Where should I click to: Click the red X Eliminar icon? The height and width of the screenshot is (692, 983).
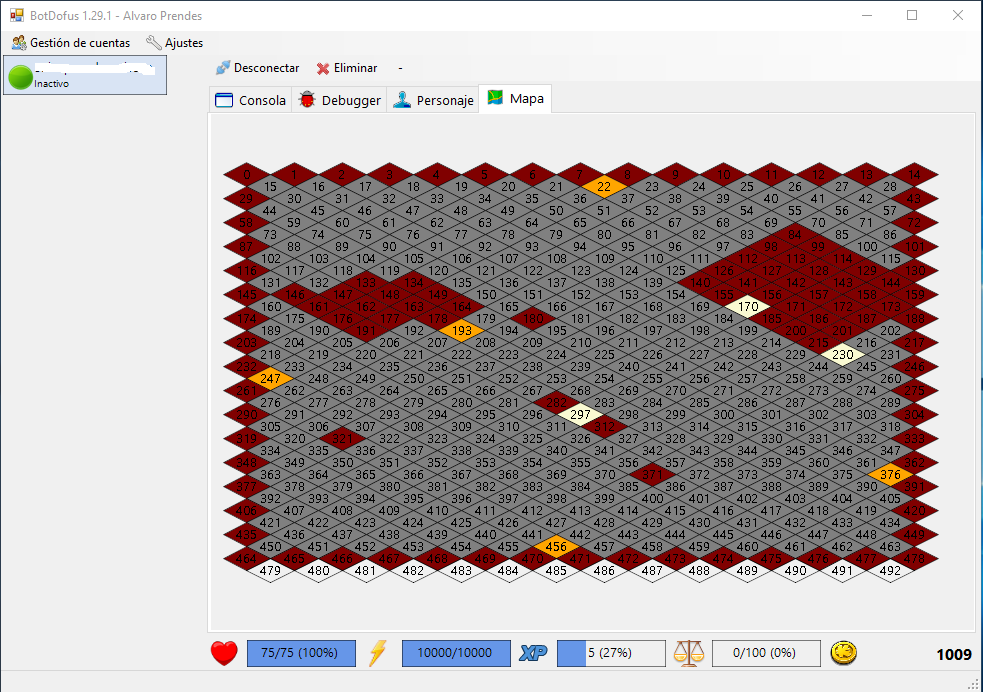coord(323,68)
